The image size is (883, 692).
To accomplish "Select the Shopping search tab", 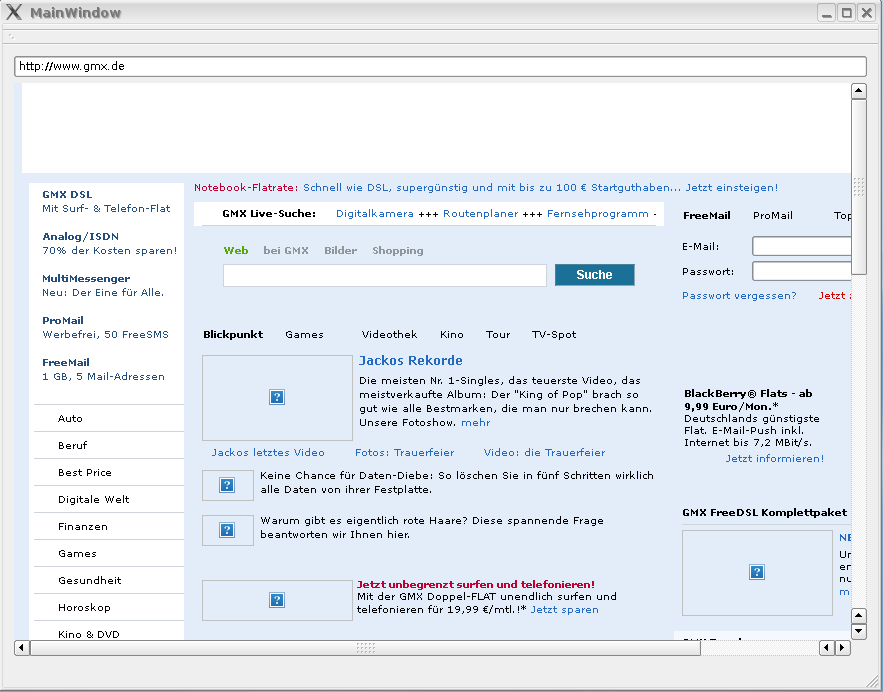I will pos(398,251).
